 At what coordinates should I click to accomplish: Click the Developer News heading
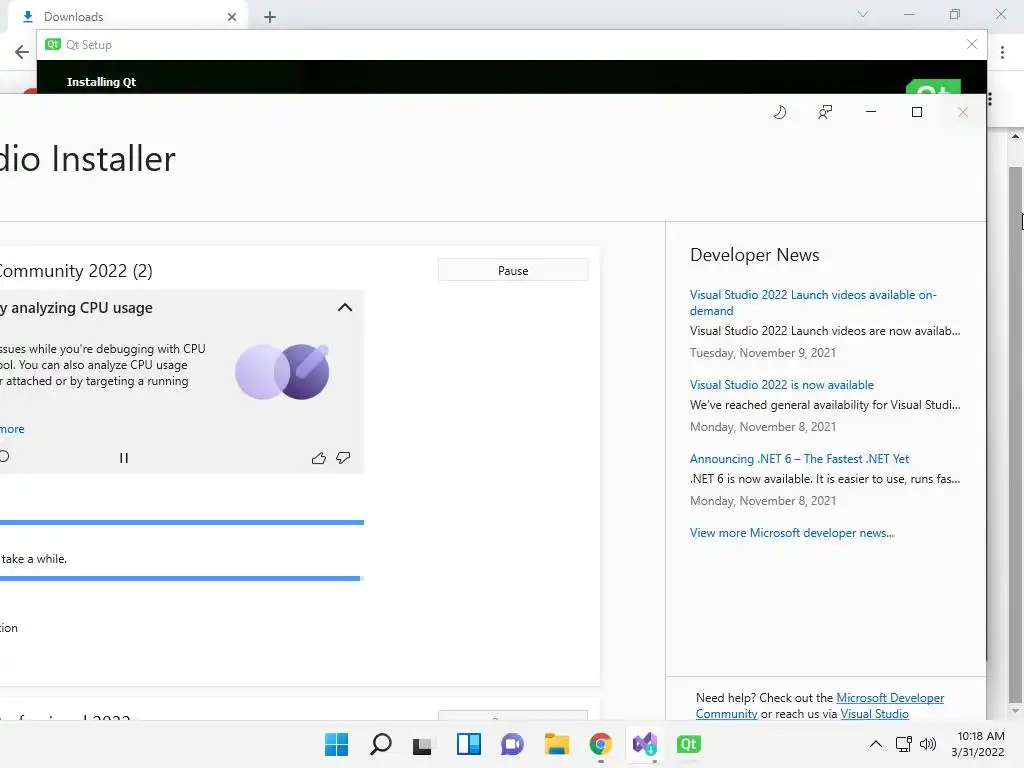coord(754,255)
